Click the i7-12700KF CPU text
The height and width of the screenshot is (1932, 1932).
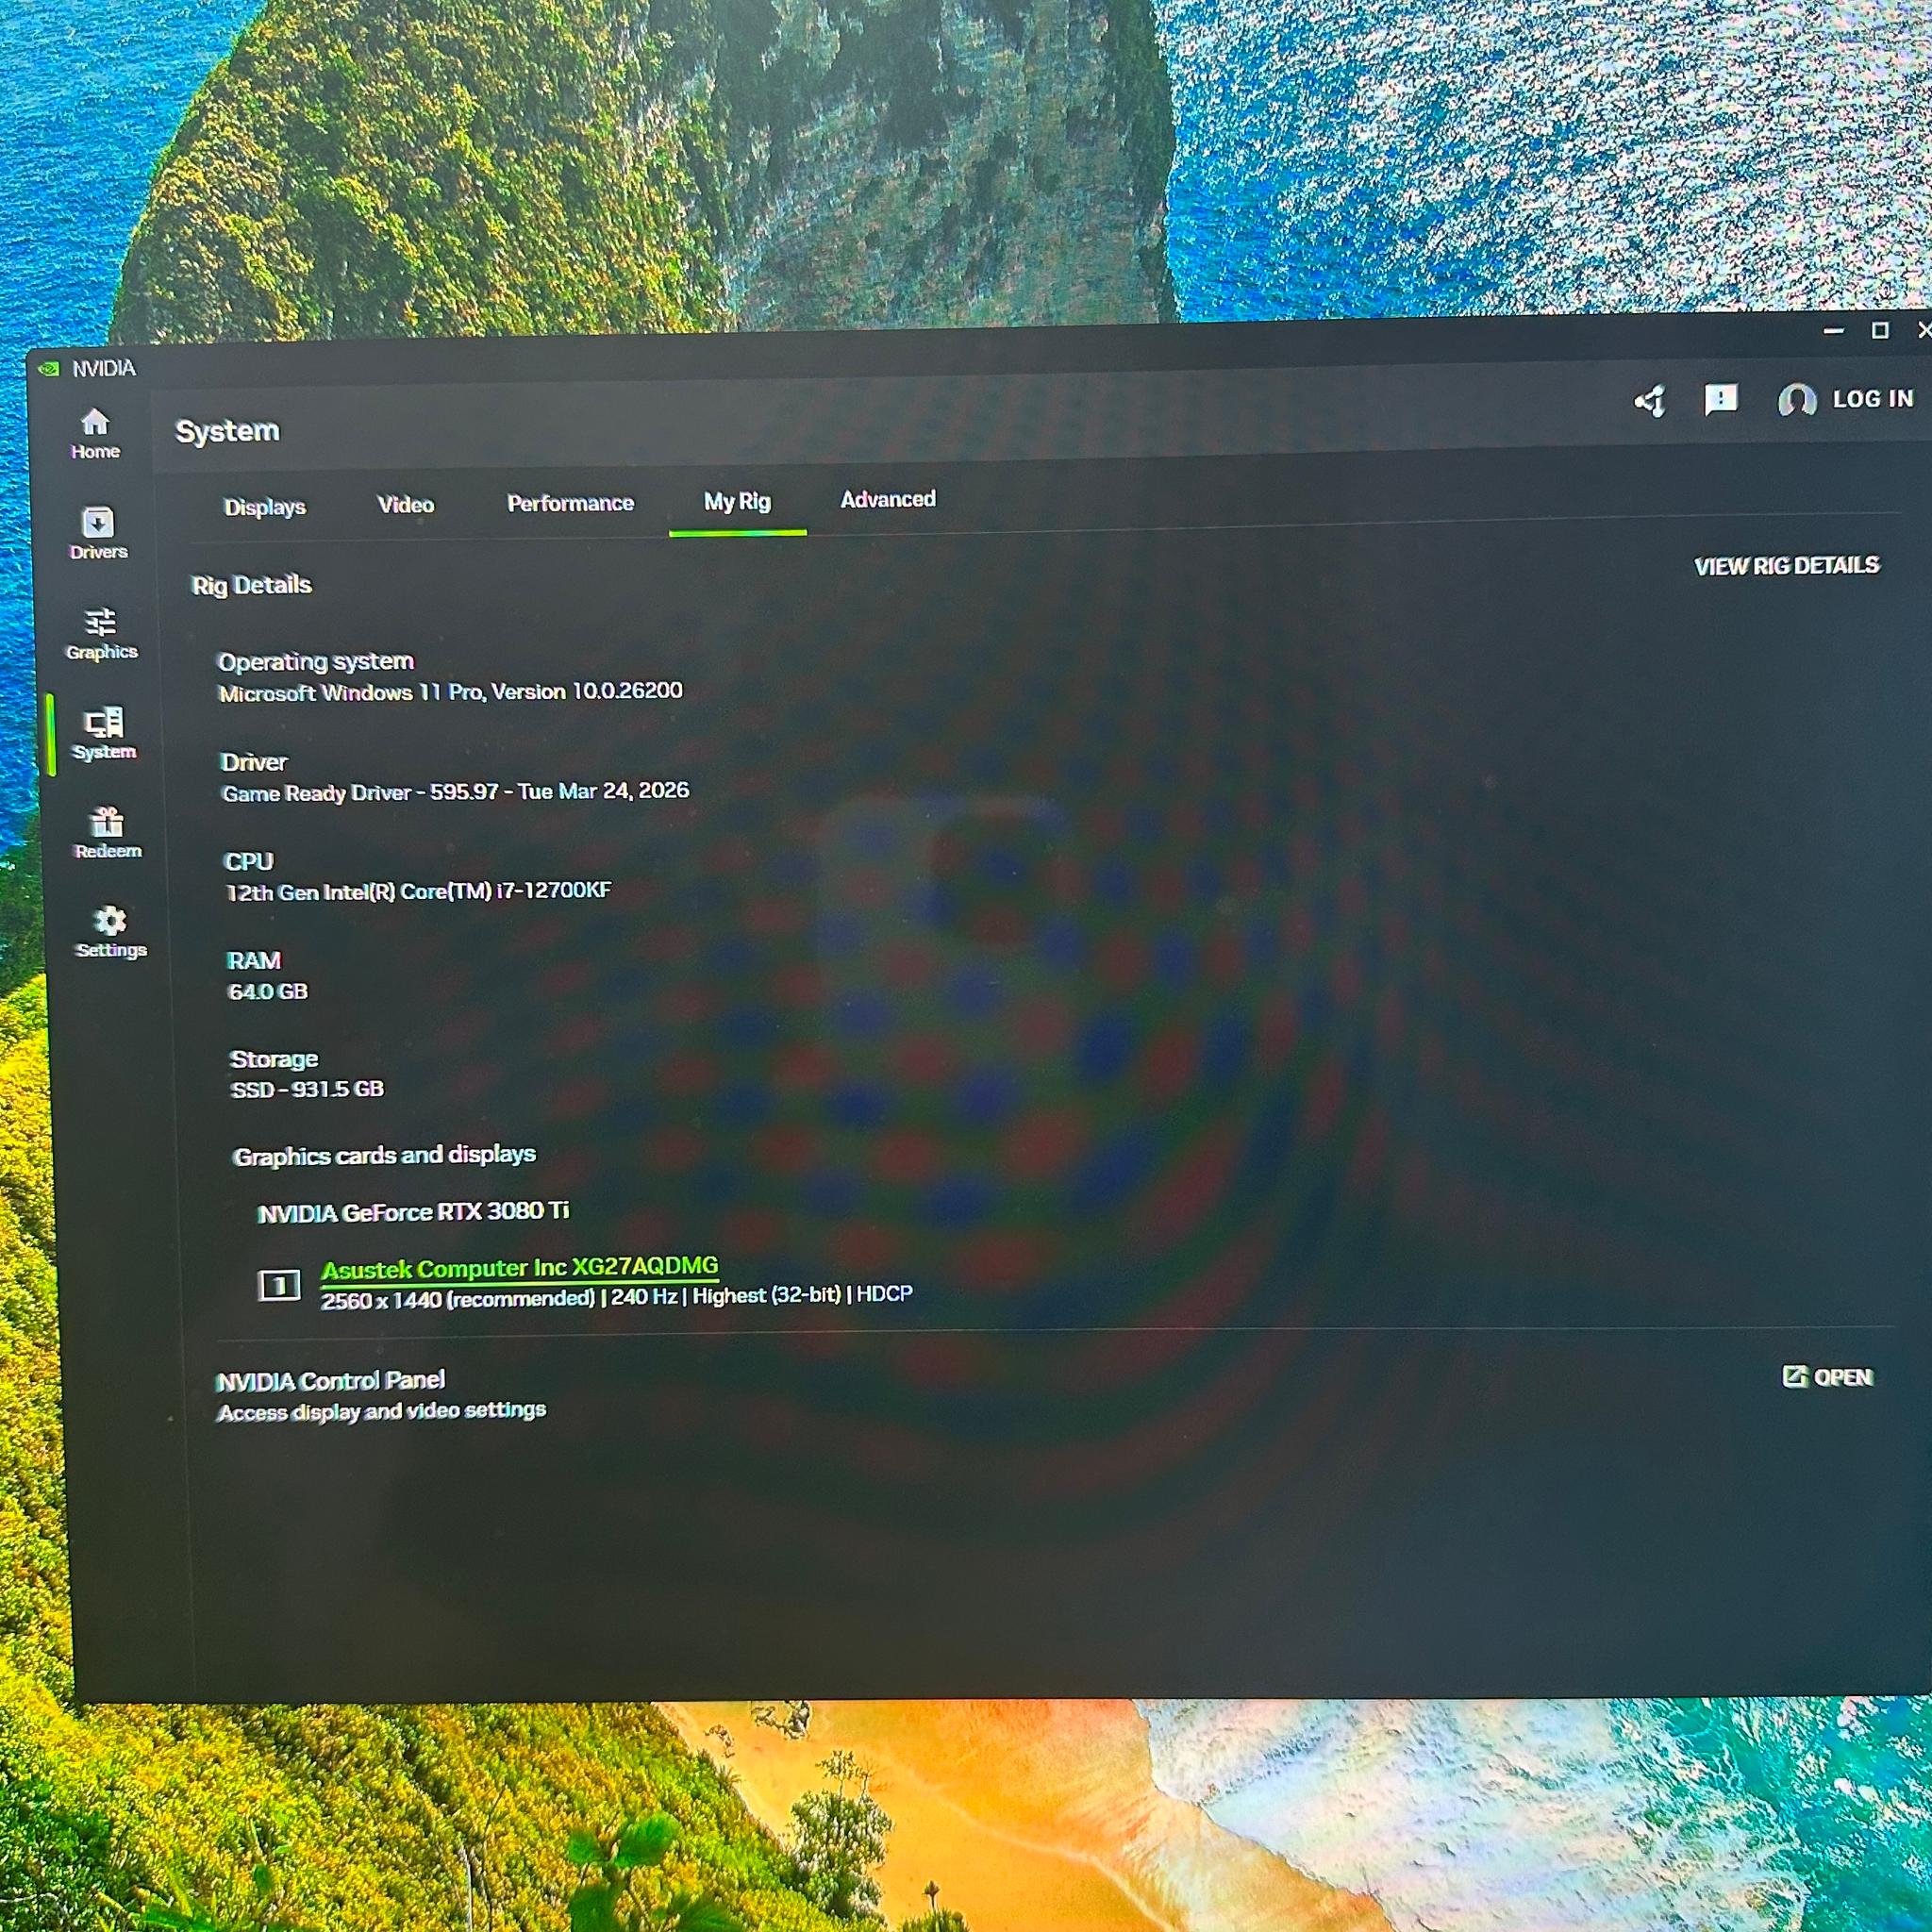[418, 891]
